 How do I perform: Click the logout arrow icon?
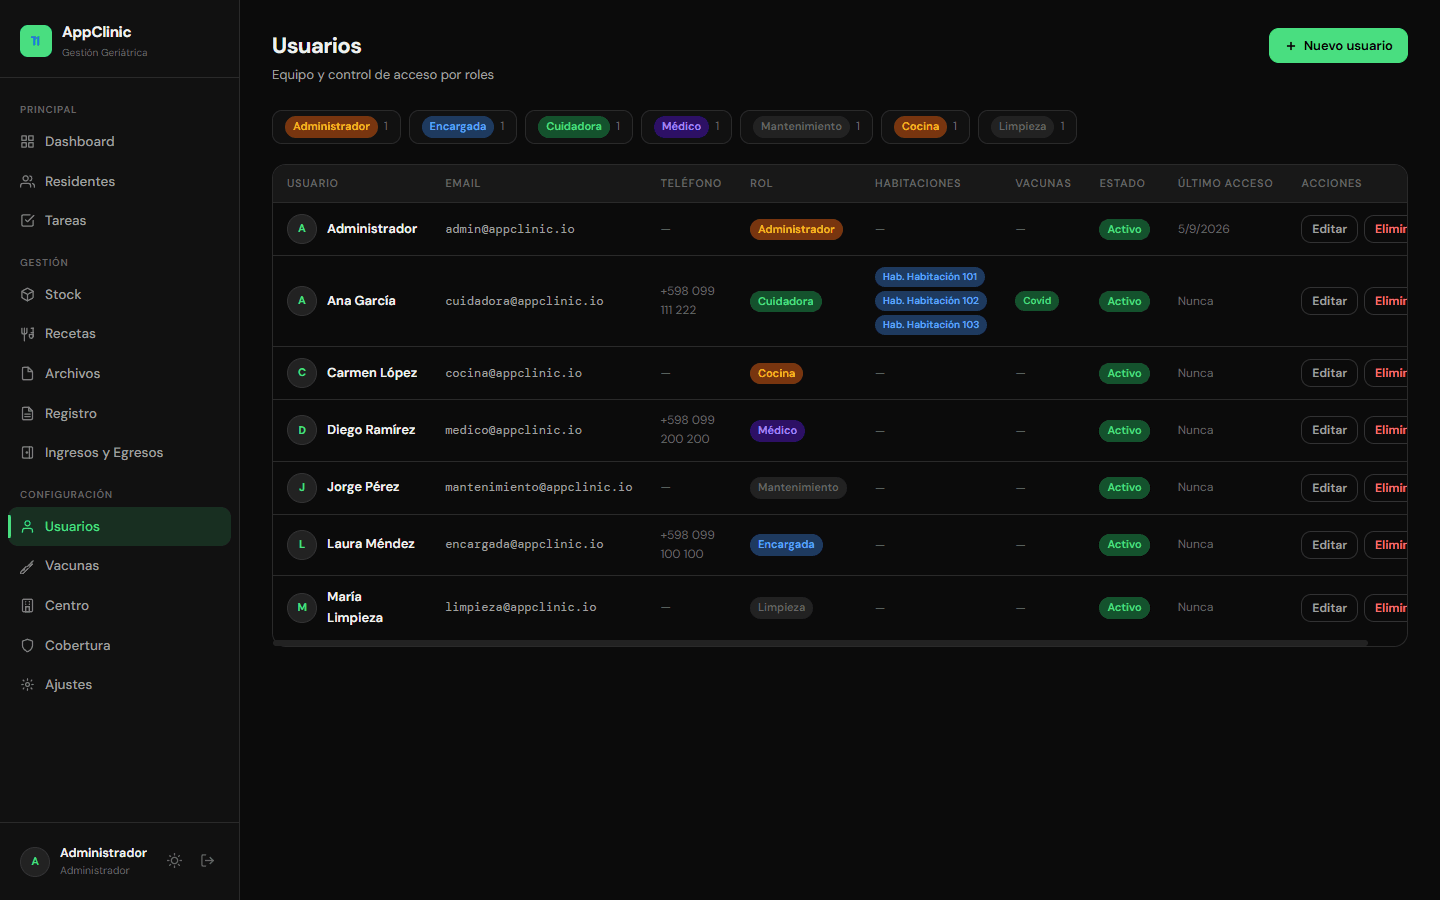pyautogui.click(x=207, y=861)
